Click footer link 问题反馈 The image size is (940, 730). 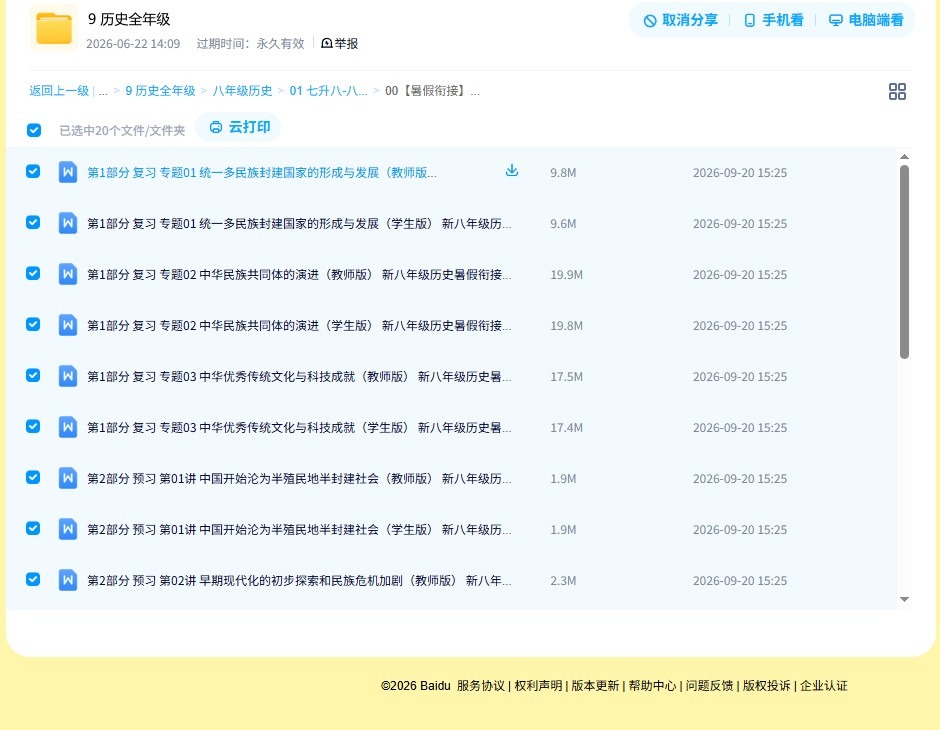point(709,686)
